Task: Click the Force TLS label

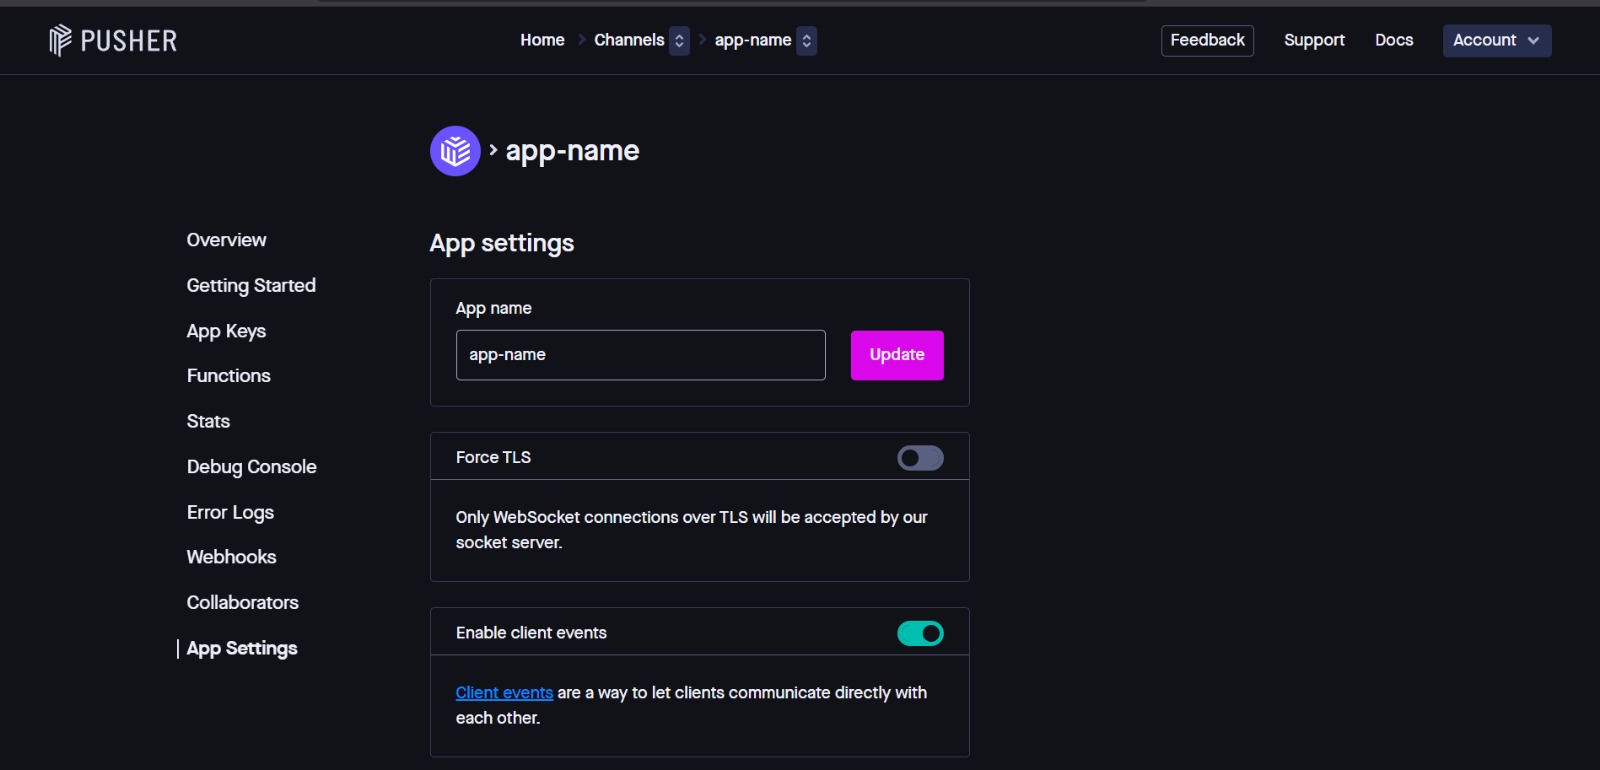Action: coord(493,457)
